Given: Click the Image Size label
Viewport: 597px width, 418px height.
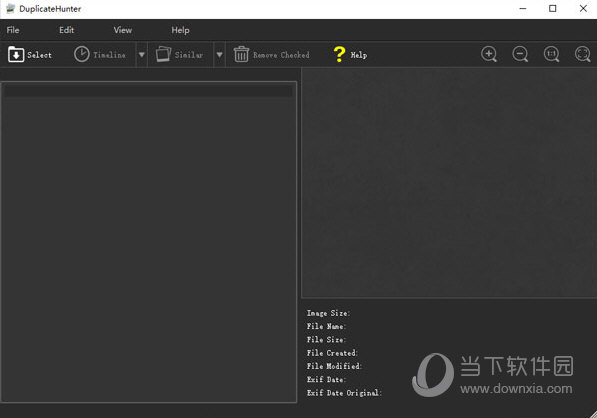Looking at the screenshot, I should tap(328, 313).
